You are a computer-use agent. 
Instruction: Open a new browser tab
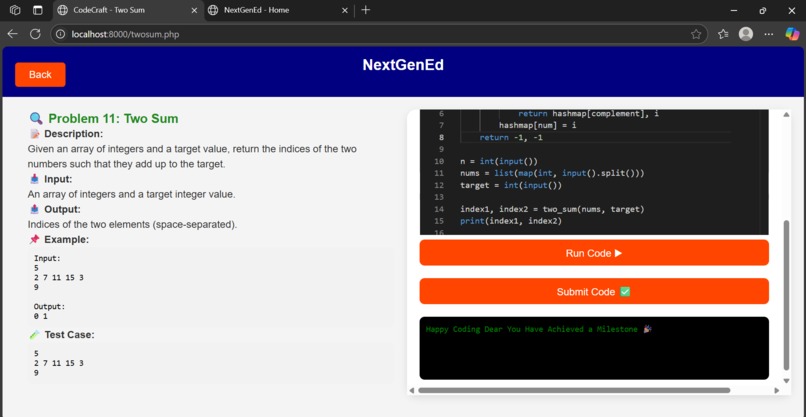[x=365, y=10]
